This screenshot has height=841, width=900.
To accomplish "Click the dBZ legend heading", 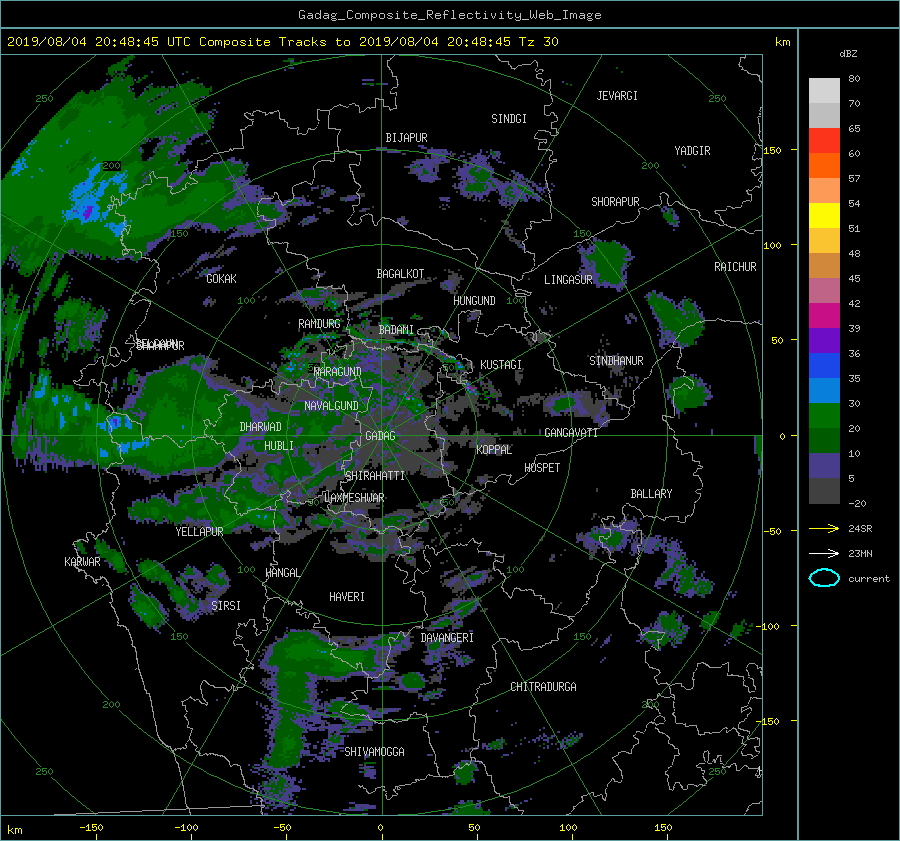I will click(x=848, y=54).
